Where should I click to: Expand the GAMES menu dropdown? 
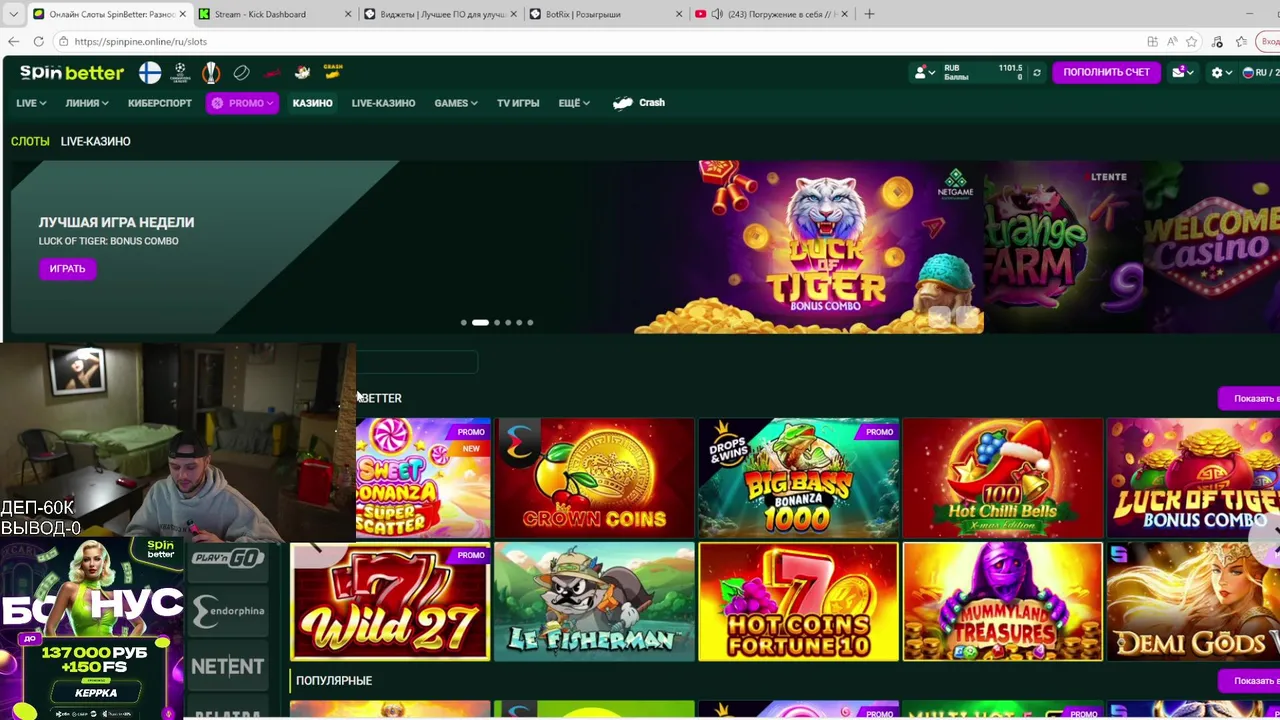[x=455, y=103]
